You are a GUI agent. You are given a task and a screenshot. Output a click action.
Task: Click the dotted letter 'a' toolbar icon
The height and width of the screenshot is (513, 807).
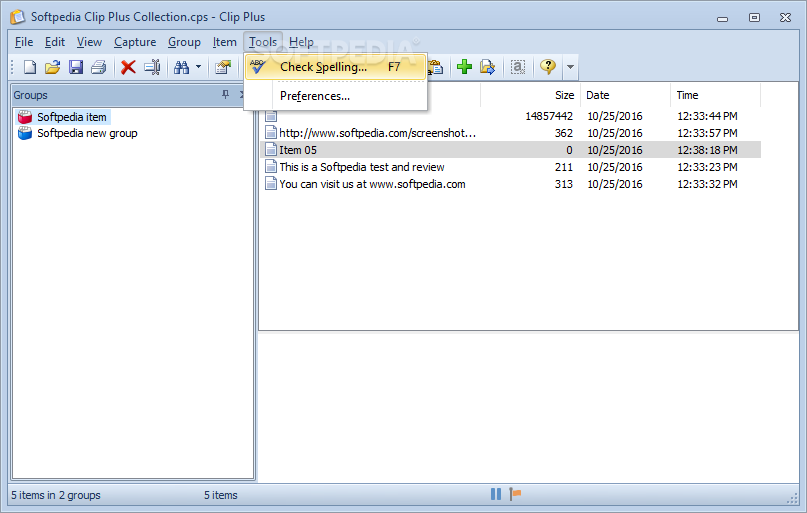pyautogui.click(x=518, y=67)
